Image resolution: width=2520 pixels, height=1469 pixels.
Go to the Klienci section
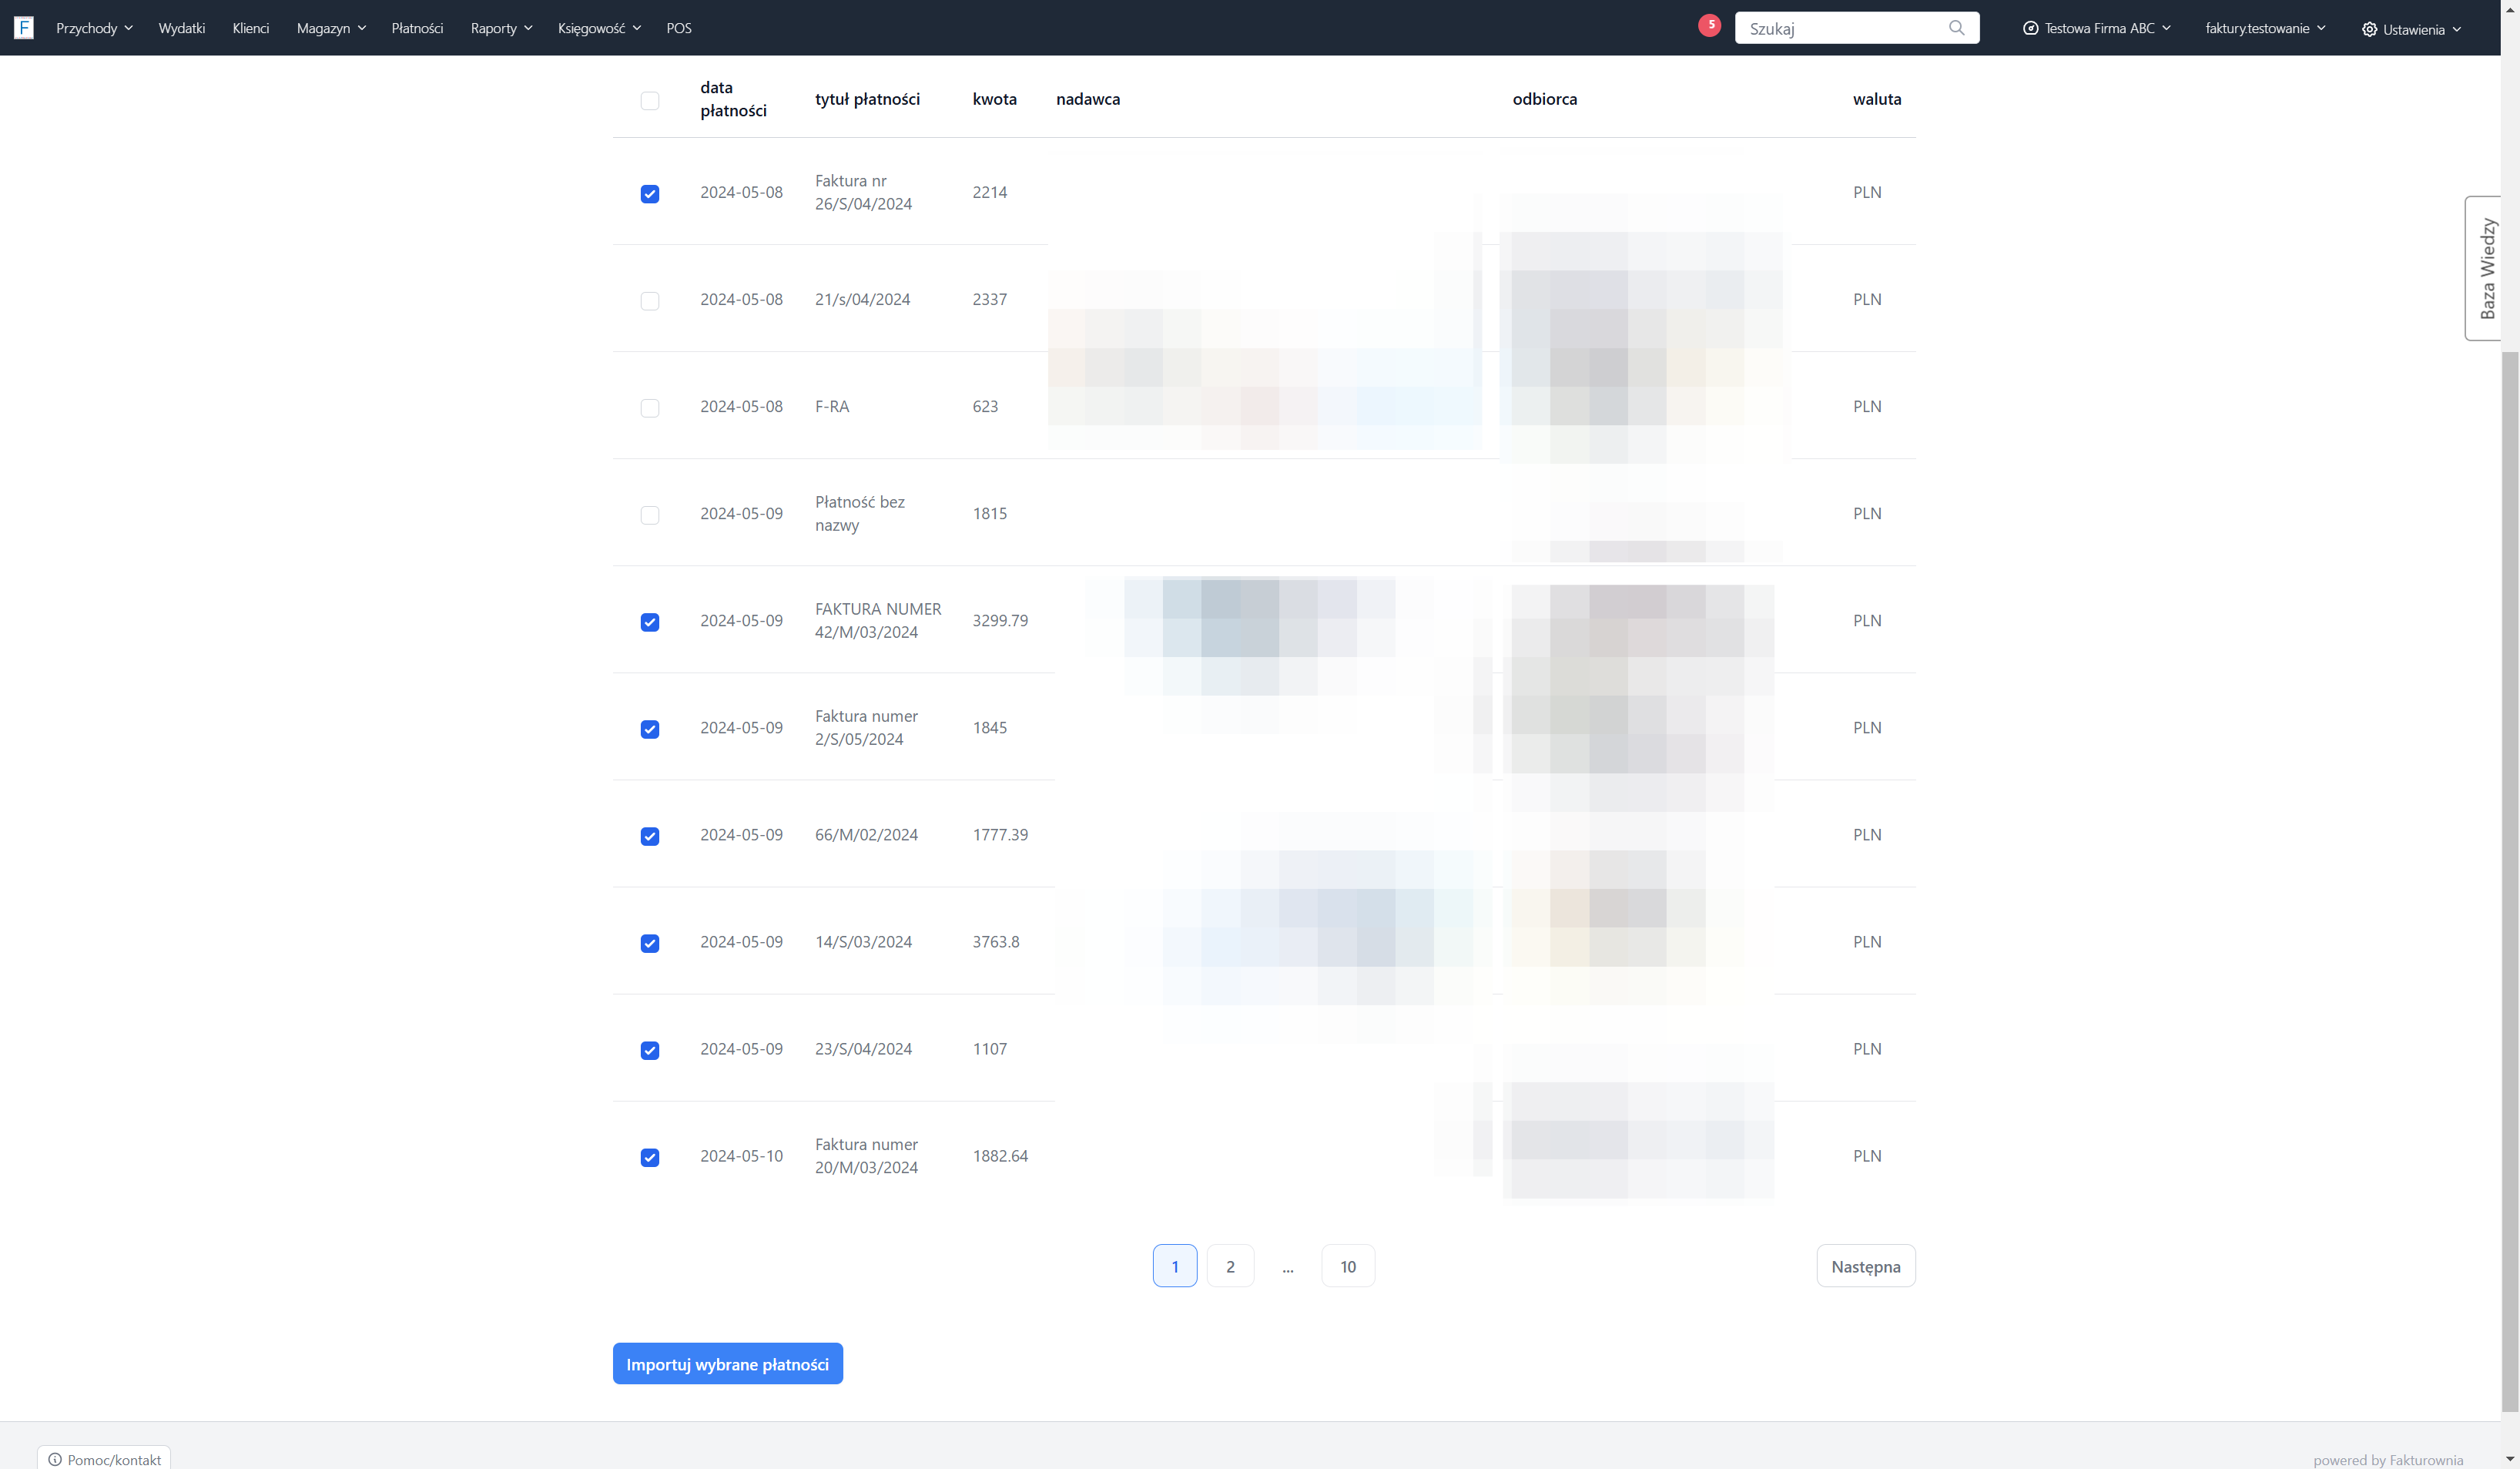tap(251, 28)
